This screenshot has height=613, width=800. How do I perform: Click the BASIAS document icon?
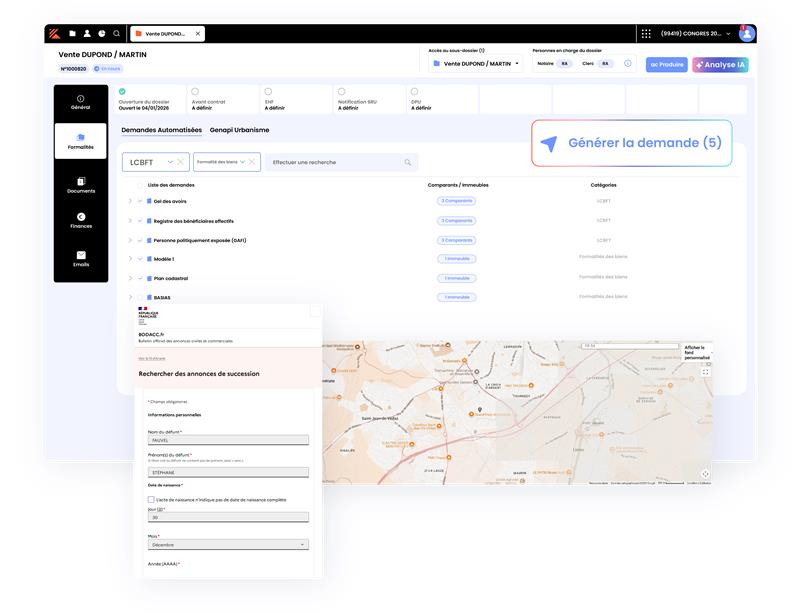pyautogui.click(x=149, y=298)
